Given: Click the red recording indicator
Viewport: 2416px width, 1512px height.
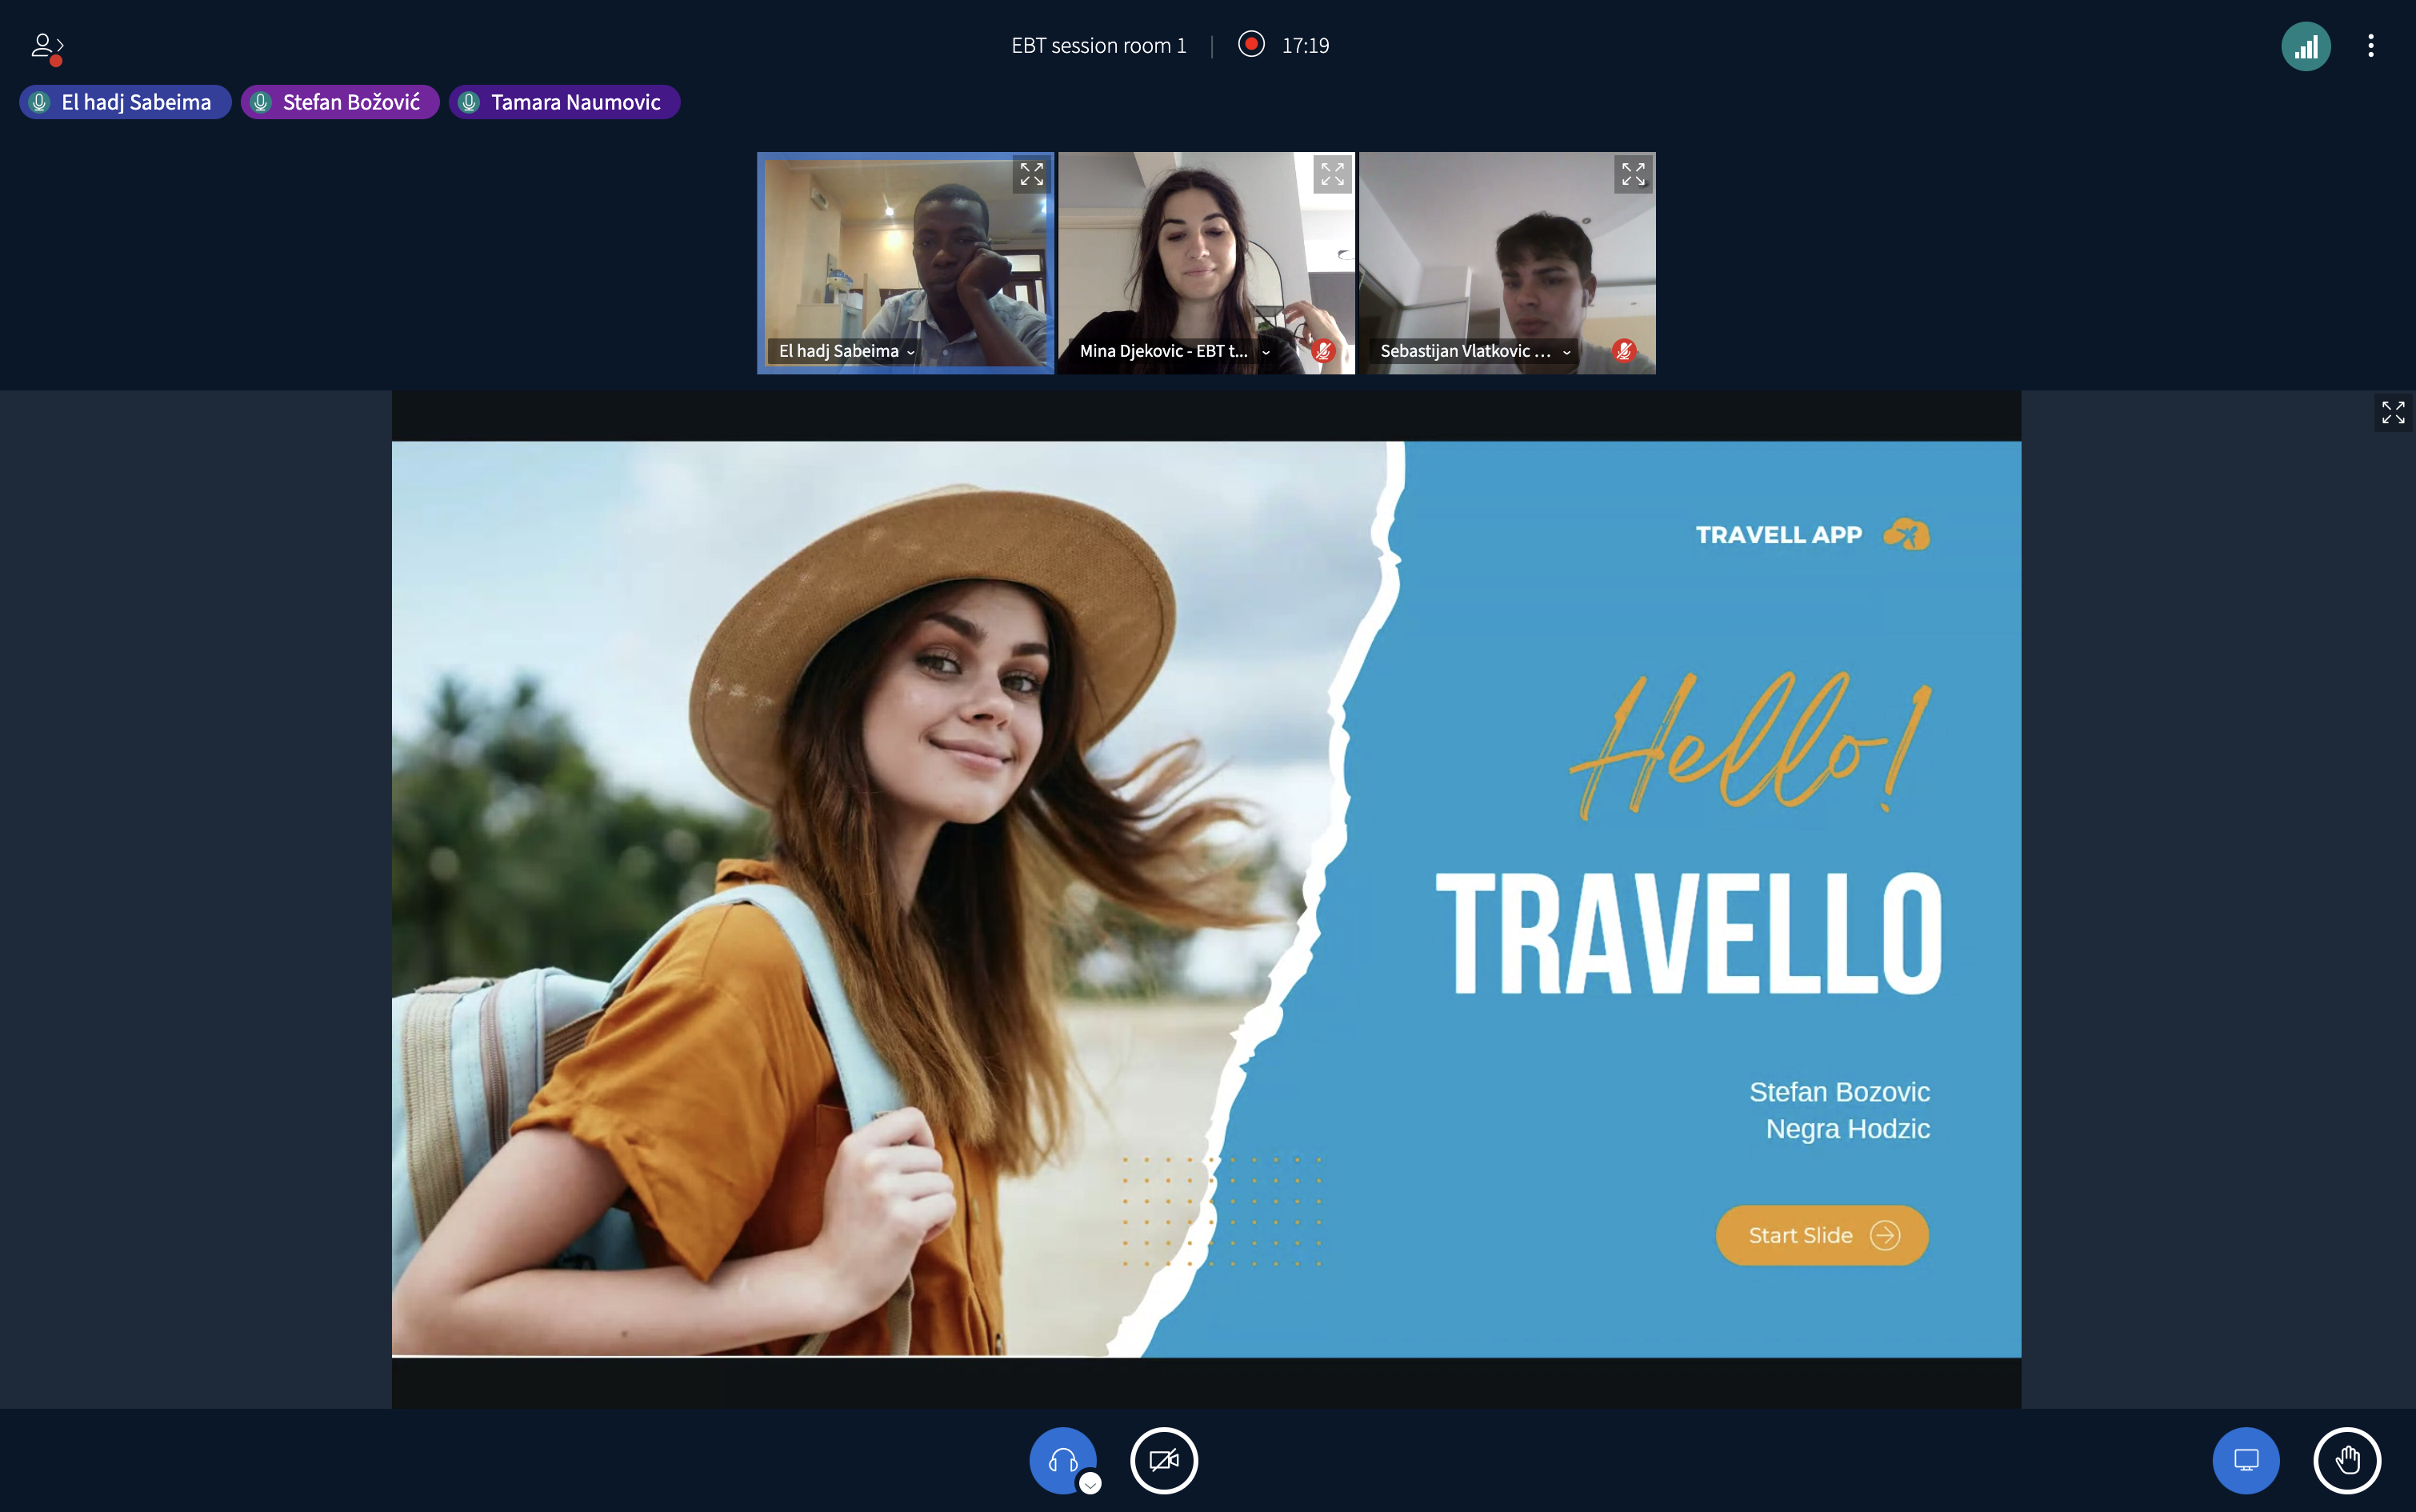Looking at the screenshot, I should coord(1250,45).
